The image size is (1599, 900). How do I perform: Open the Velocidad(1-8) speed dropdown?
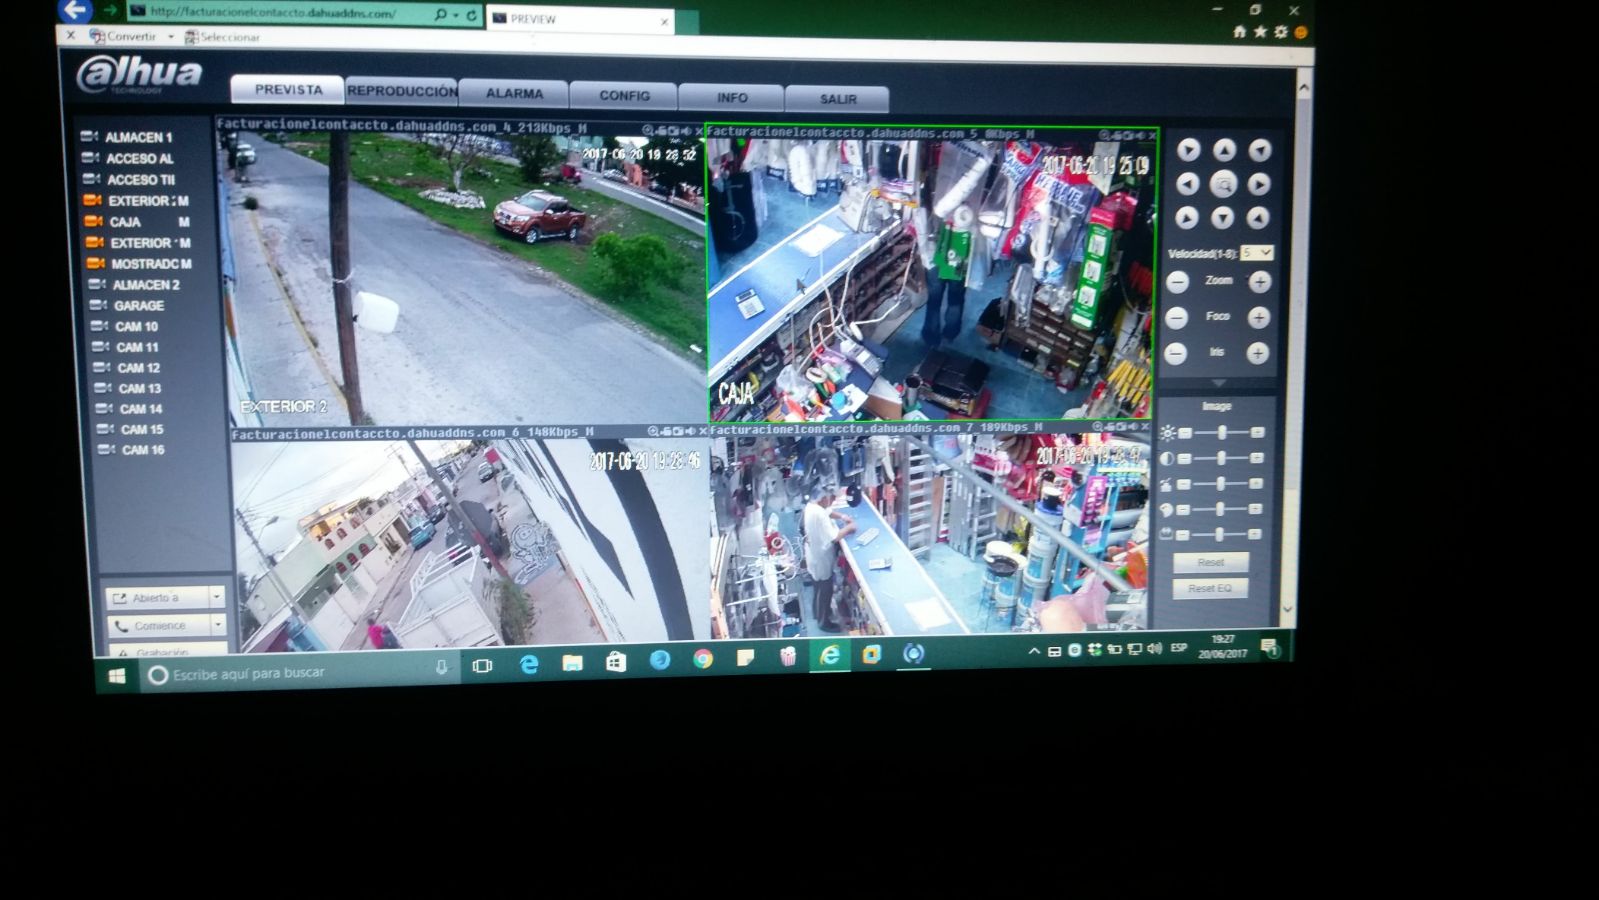point(1257,253)
